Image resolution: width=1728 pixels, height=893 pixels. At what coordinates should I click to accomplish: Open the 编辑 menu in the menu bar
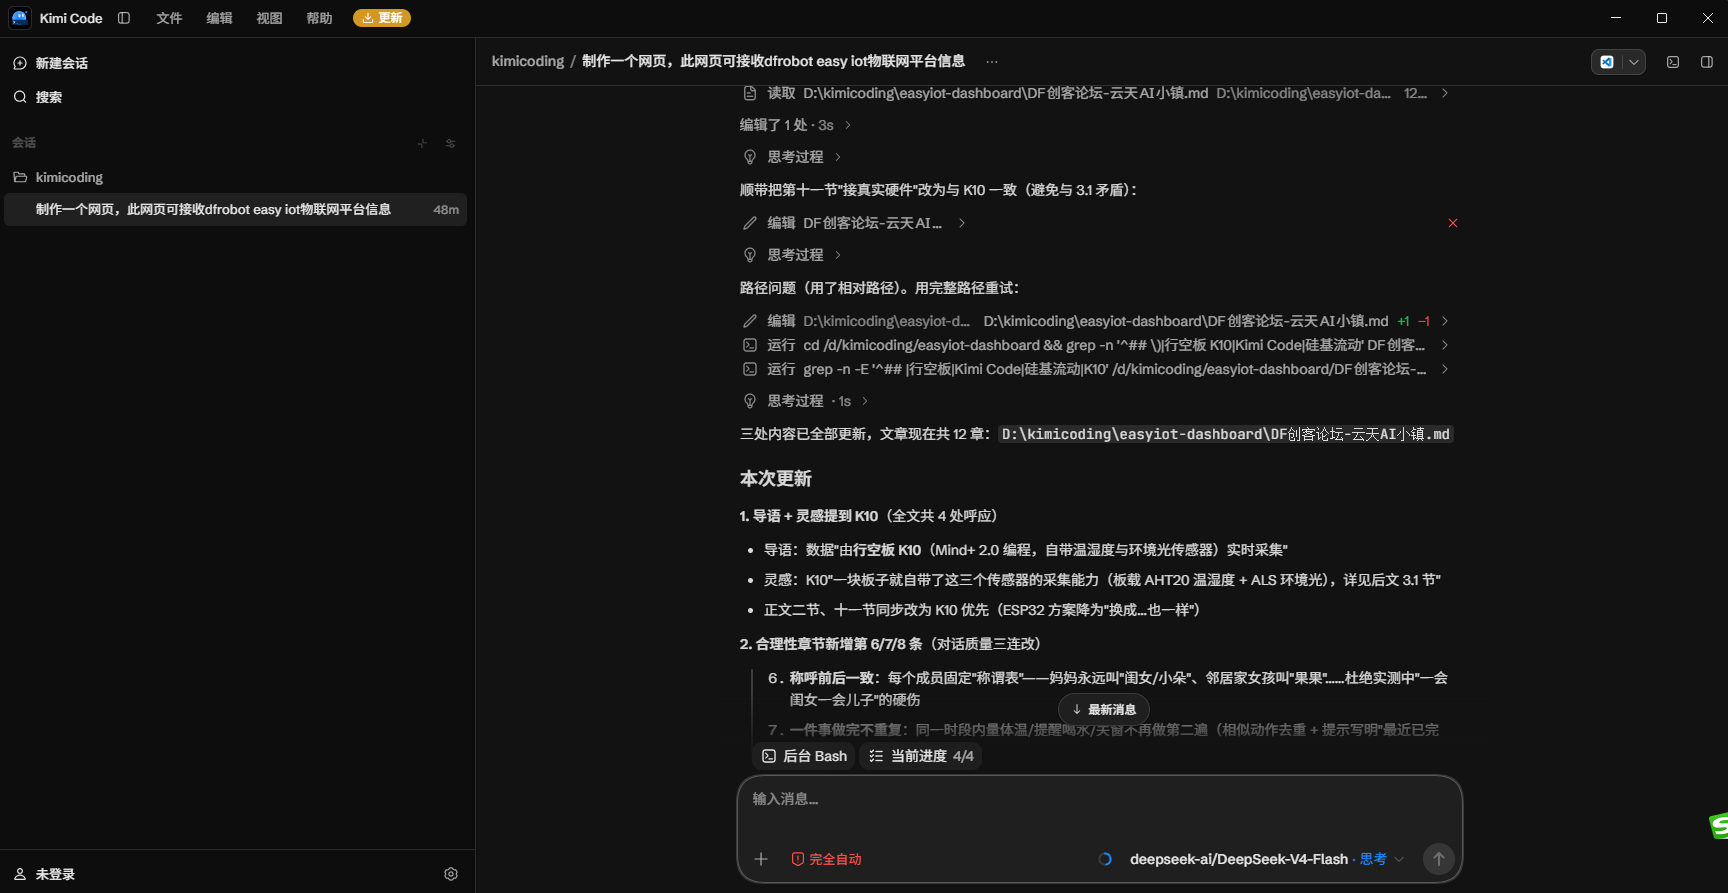tap(219, 18)
